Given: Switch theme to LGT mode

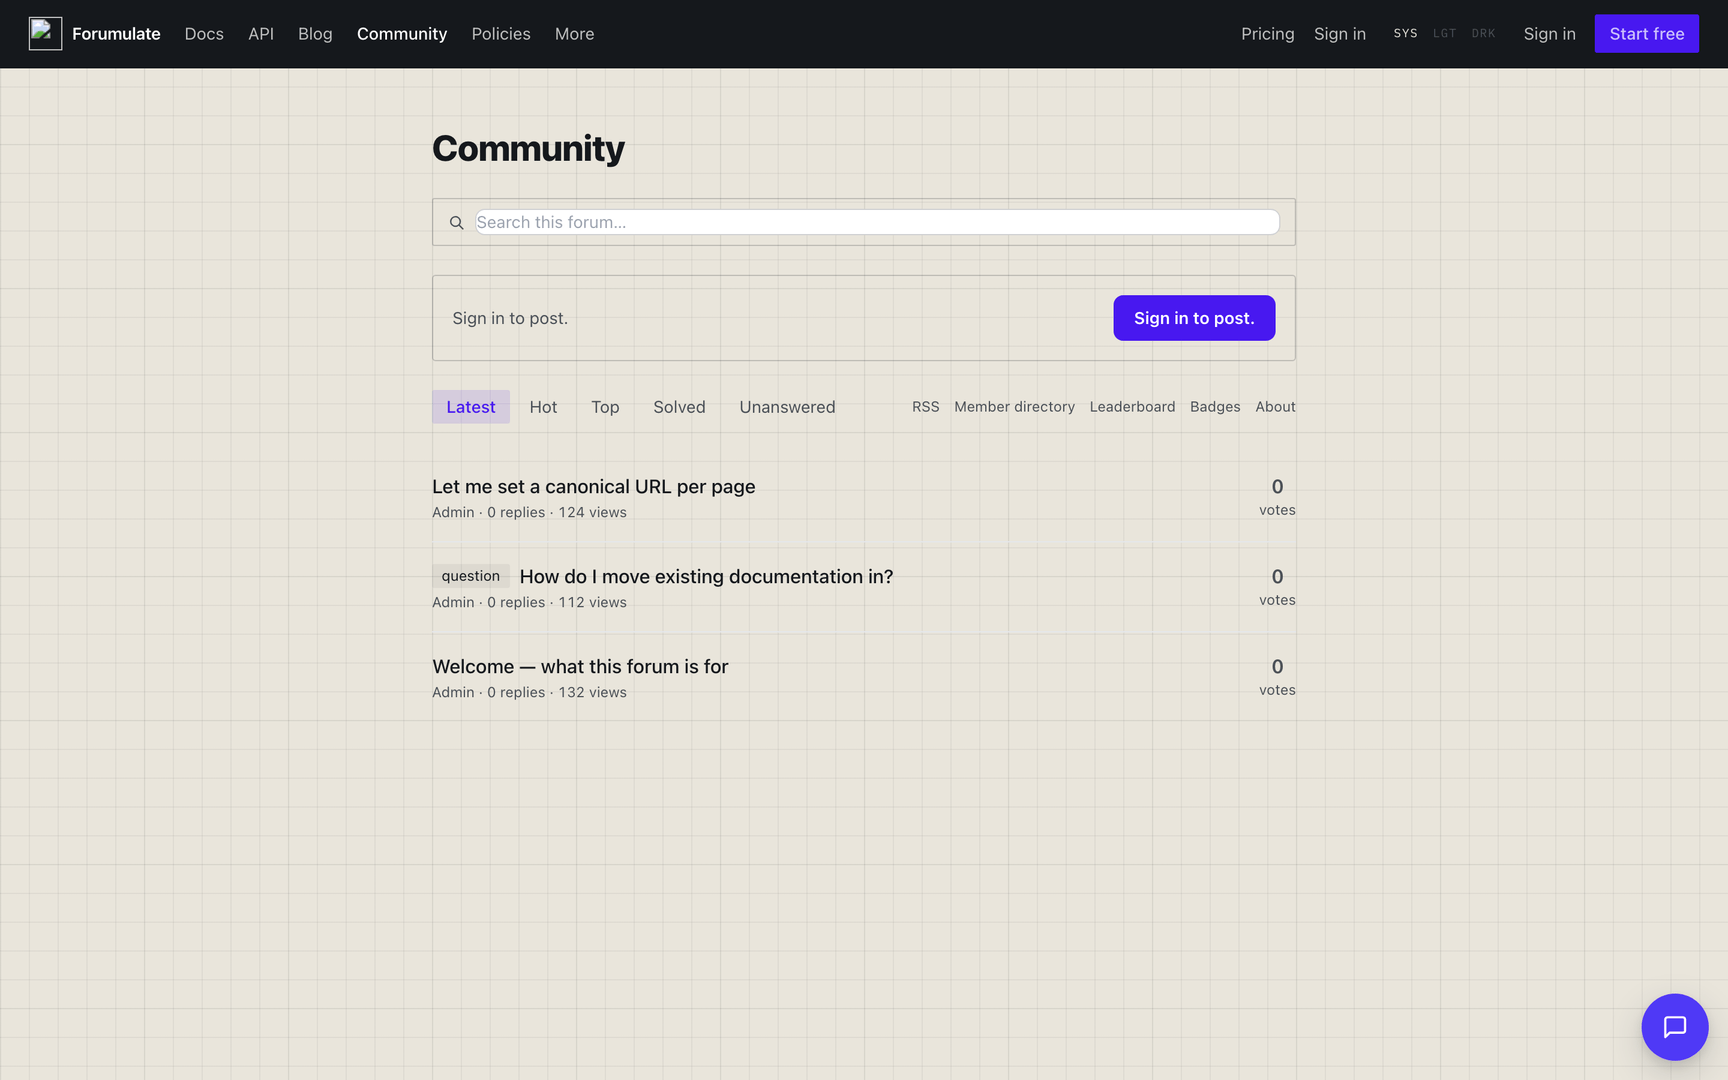Looking at the screenshot, I should click(x=1444, y=34).
